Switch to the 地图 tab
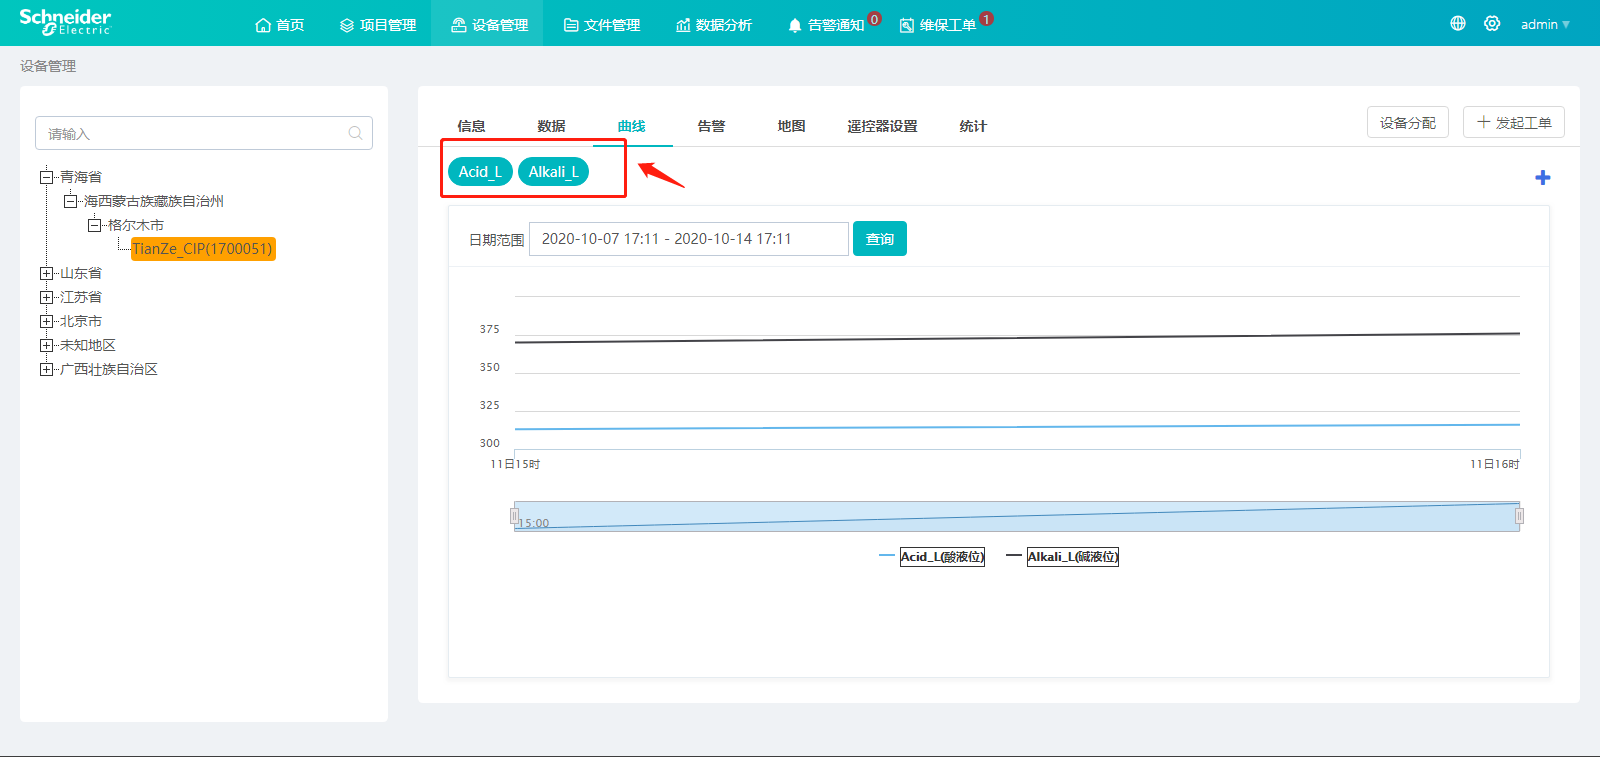Viewport: 1600px width, 757px height. (791, 126)
